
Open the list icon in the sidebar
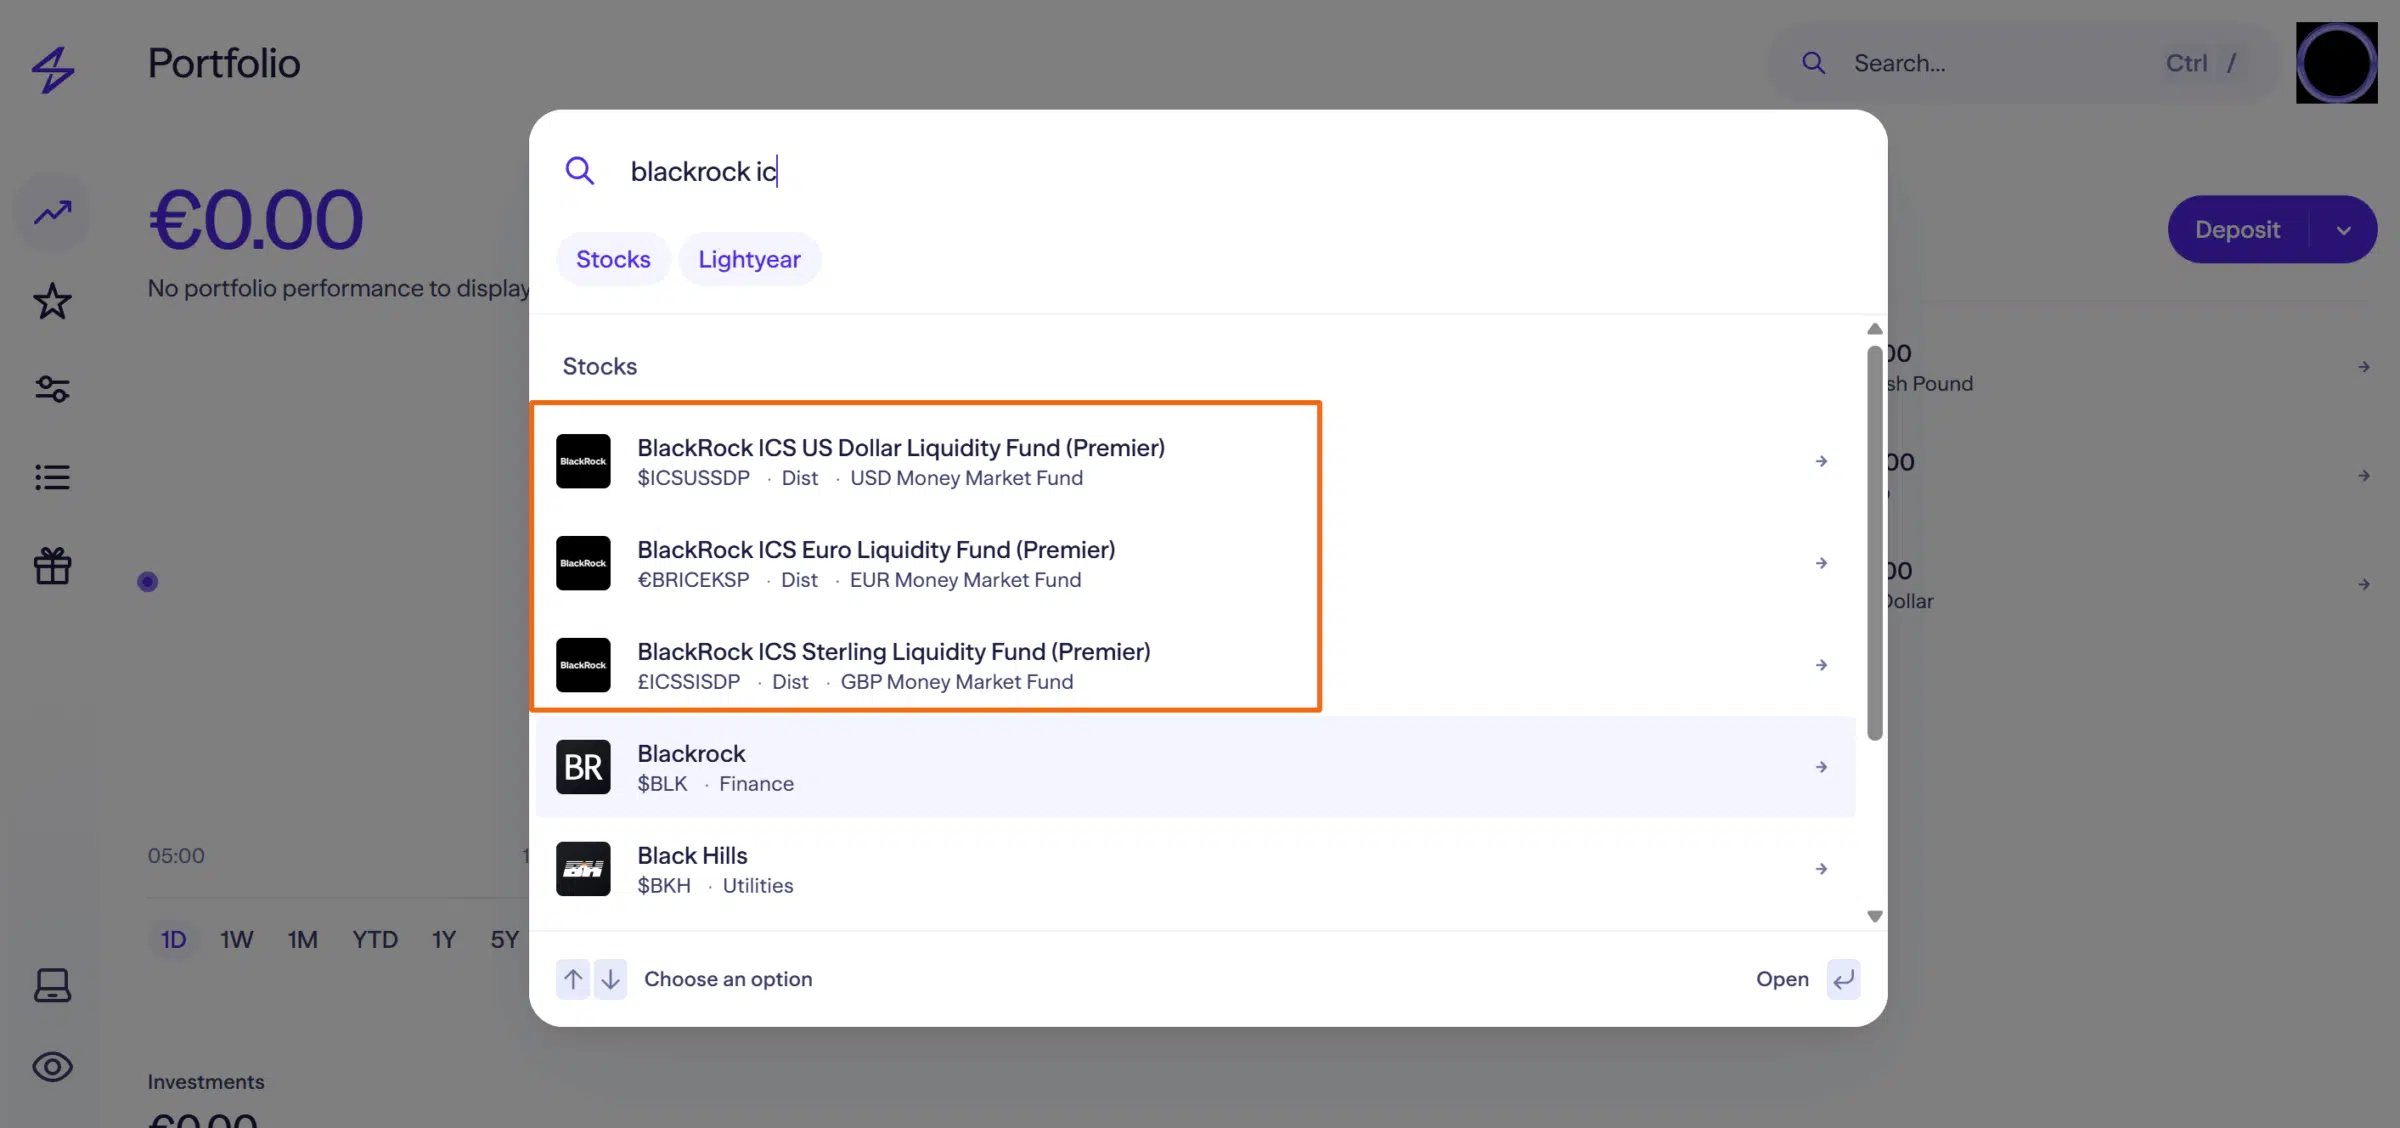click(x=52, y=477)
